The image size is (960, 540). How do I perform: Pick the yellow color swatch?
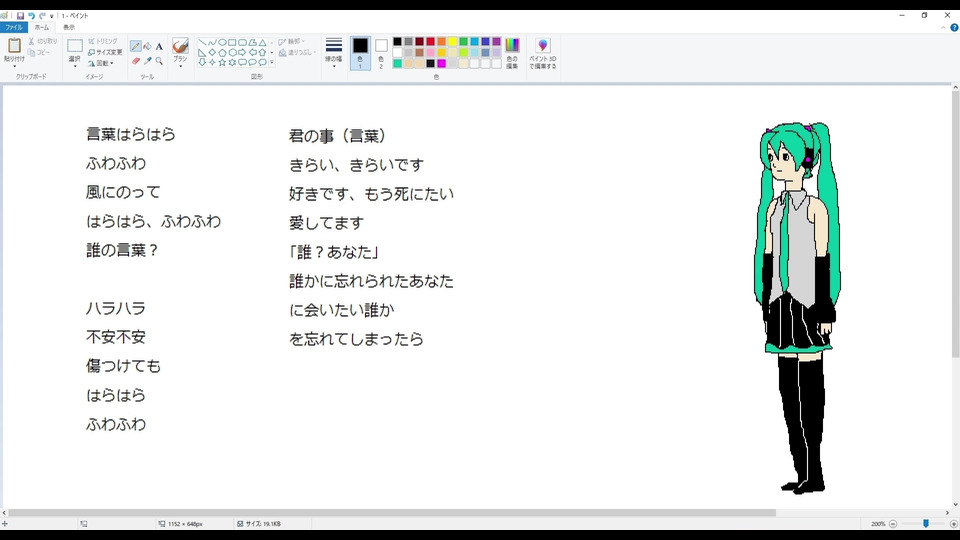click(x=452, y=42)
